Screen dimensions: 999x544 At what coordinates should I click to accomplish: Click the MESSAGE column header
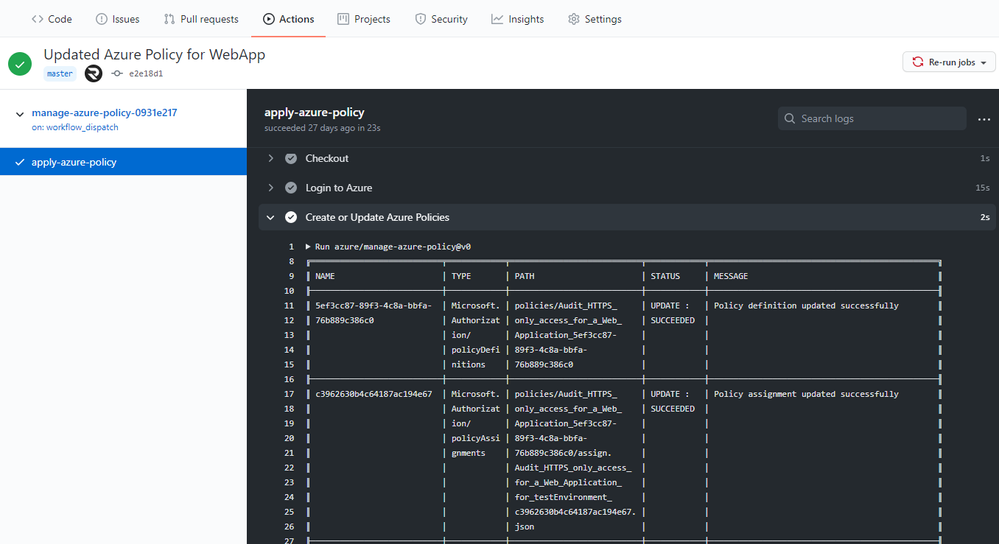click(x=731, y=276)
